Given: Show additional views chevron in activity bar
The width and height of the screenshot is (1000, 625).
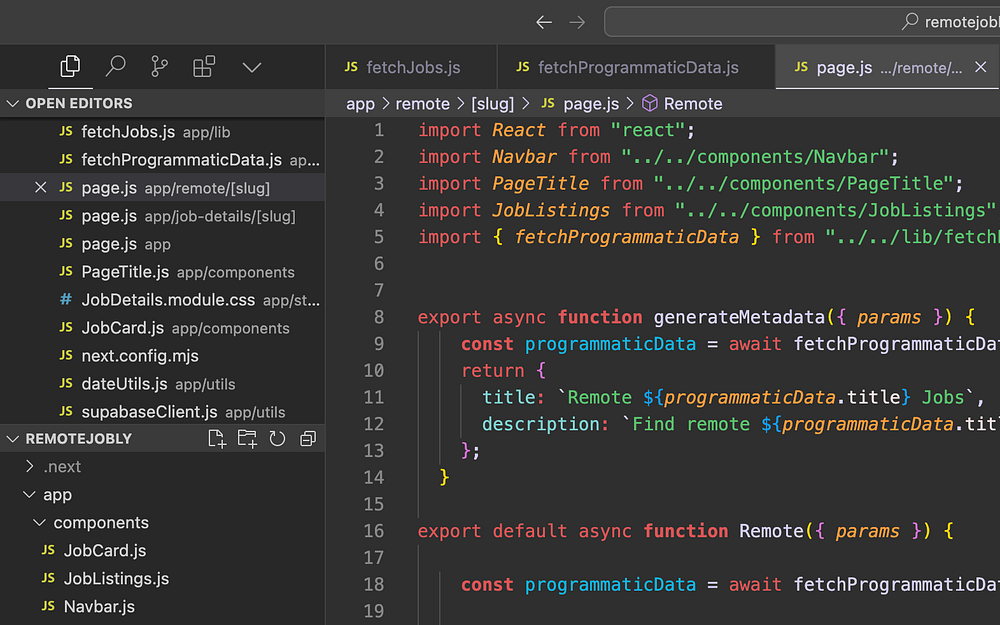Looking at the screenshot, I should [252, 67].
